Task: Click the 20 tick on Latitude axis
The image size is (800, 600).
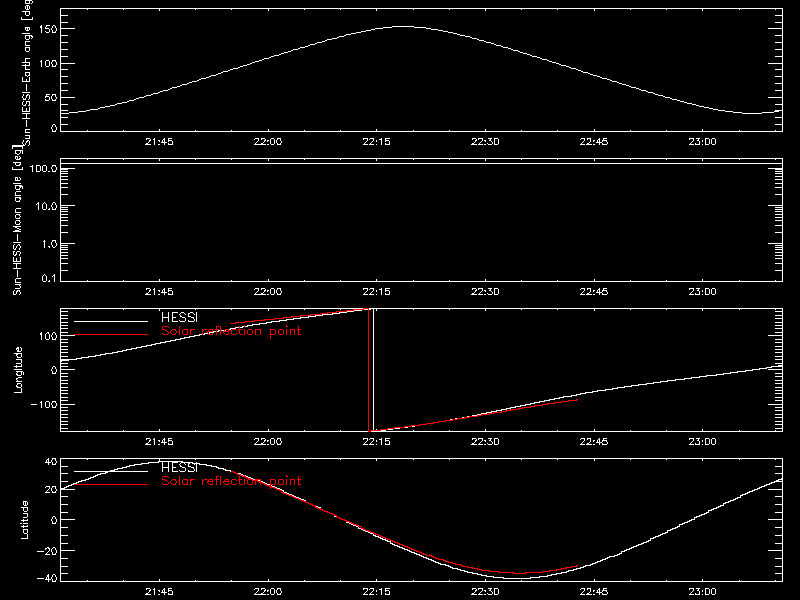Action: pos(51,489)
